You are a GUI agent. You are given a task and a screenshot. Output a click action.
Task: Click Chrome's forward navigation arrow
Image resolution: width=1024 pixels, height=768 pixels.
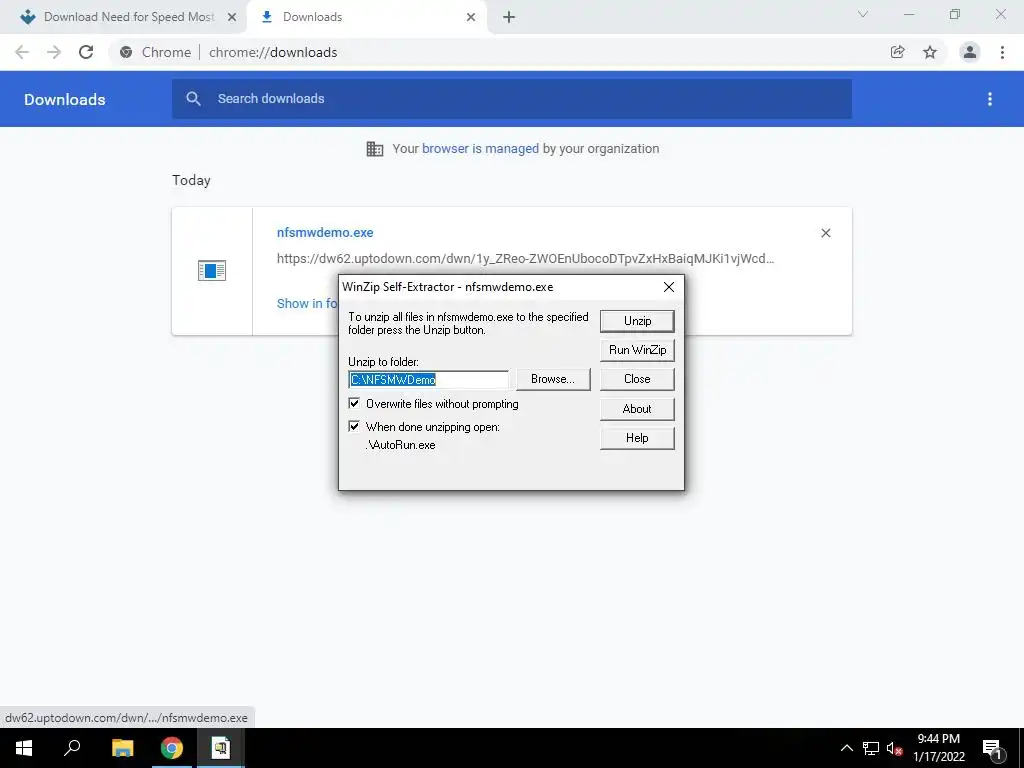[54, 52]
